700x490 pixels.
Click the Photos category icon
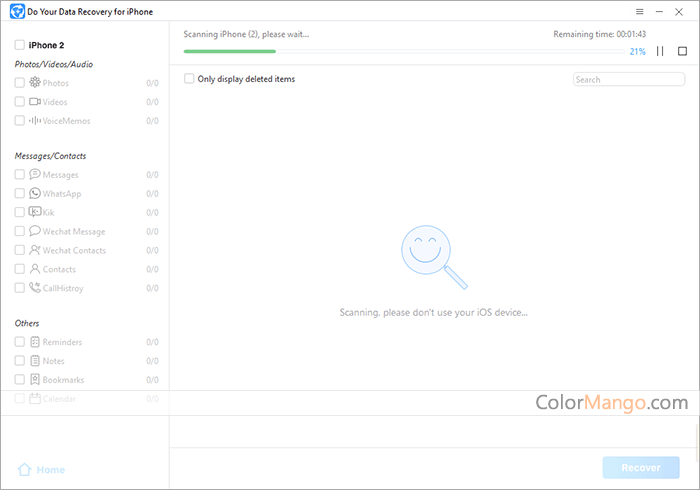pyautogui.click(x=35, y=83)
